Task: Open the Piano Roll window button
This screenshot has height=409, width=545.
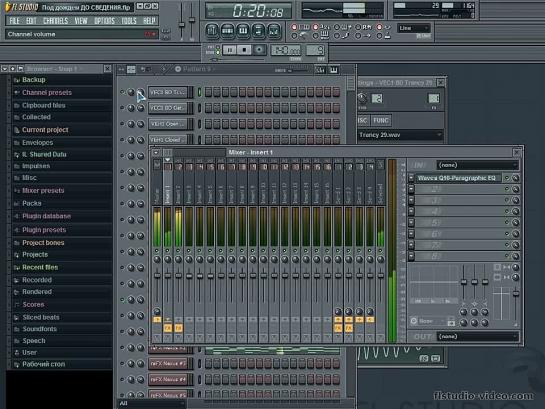Action: pyautogui.click(x=243, y=31)
